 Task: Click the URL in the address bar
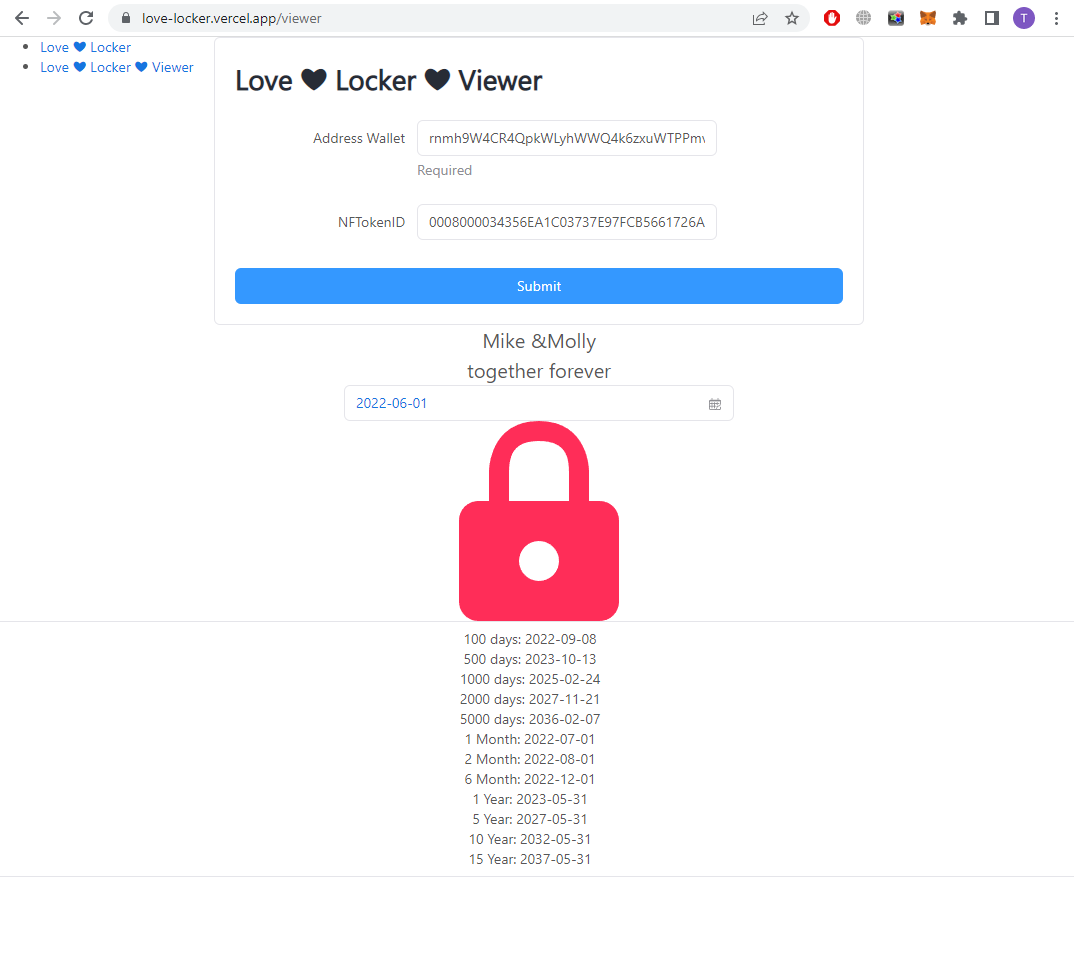(x=232, y=18)
